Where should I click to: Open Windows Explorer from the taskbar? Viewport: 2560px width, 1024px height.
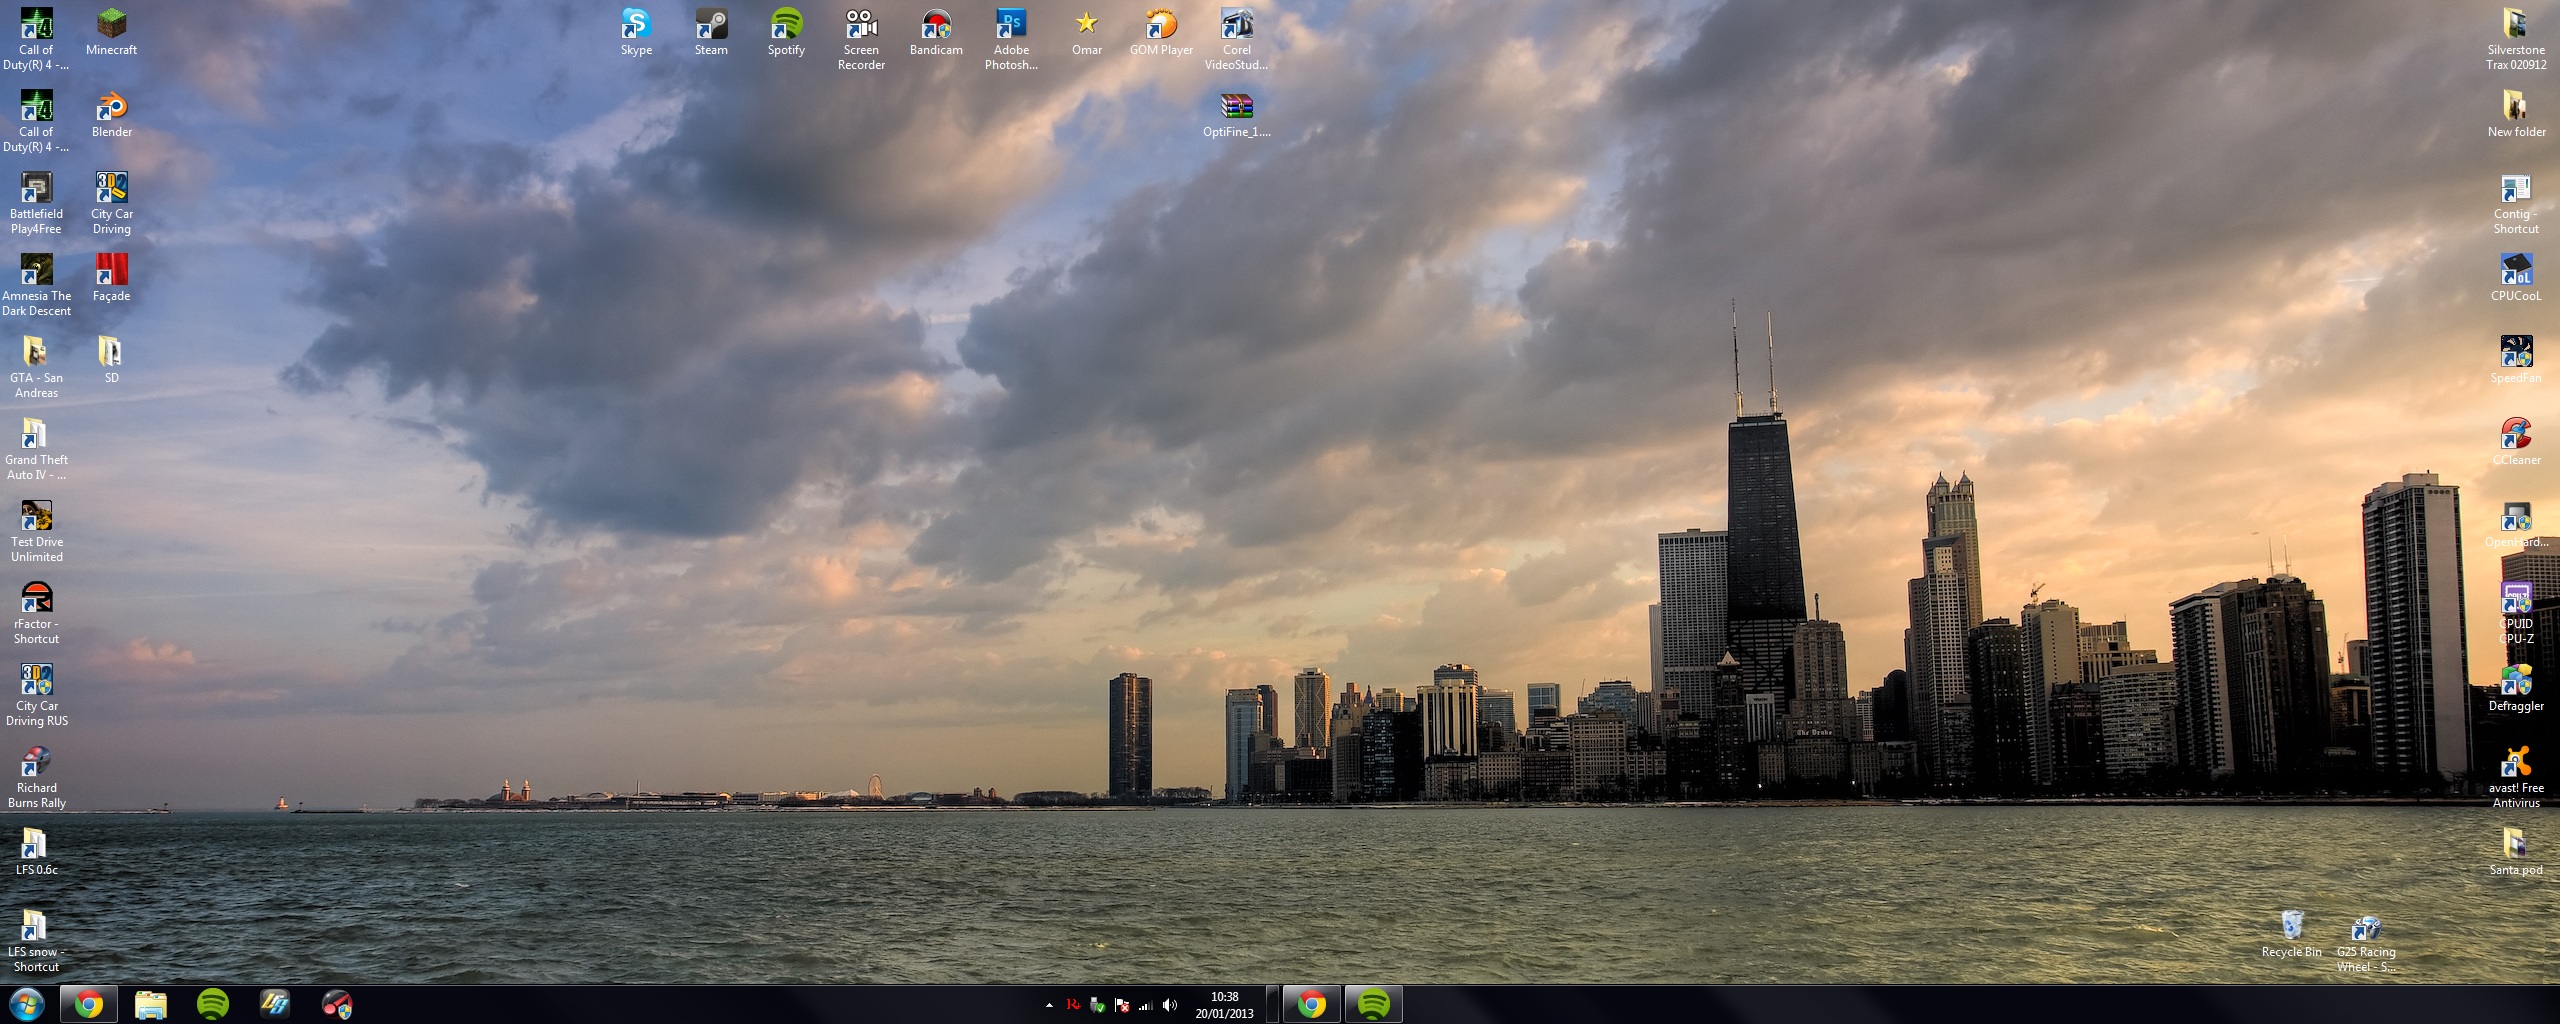[x=151, y=1004]
